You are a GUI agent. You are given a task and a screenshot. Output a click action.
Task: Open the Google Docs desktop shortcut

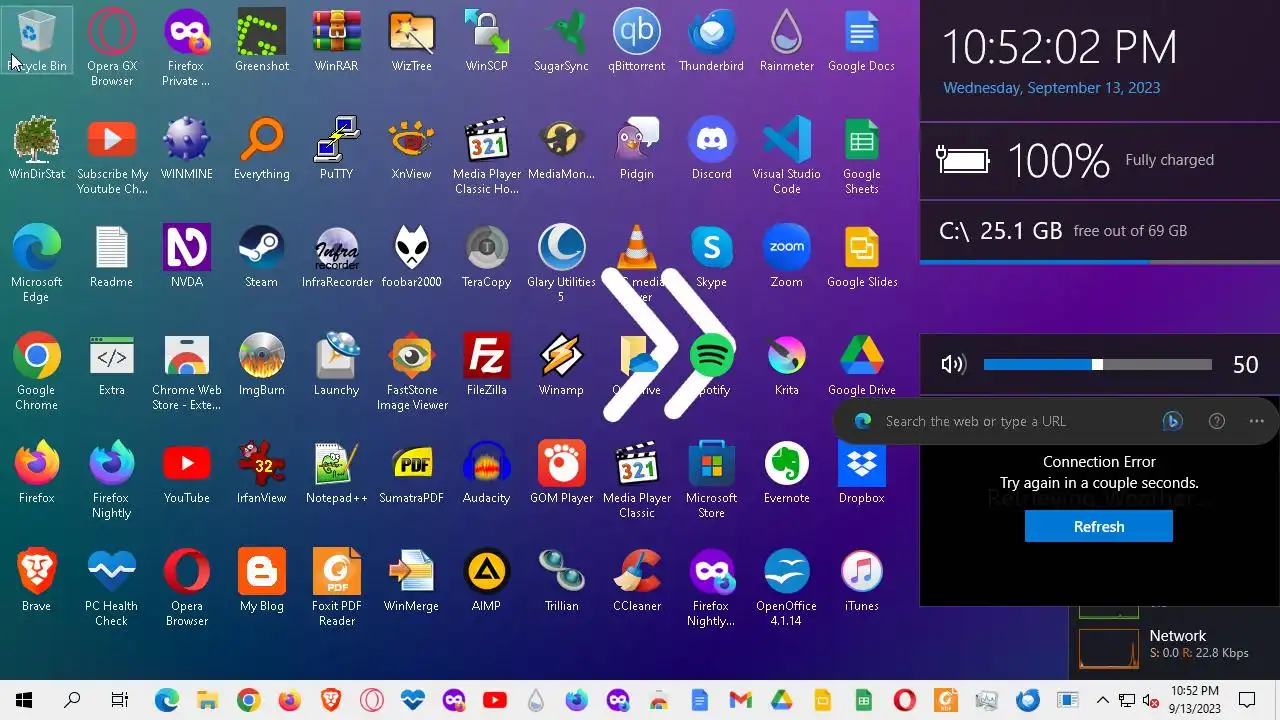[x=862, y=41]
